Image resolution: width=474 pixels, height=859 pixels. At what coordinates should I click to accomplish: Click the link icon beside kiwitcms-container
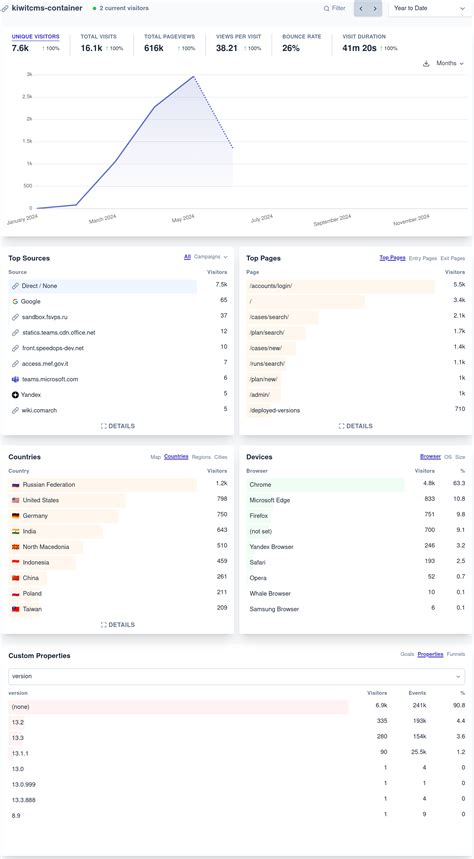5,9
